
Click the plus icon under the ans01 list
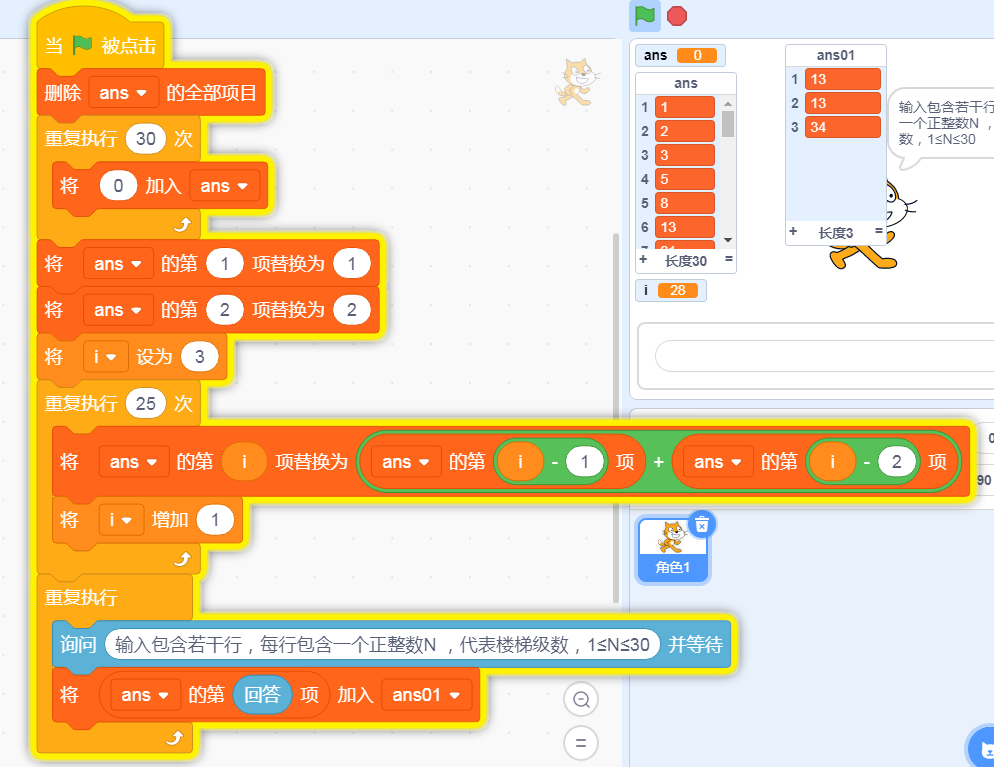[x=795, y=232]
